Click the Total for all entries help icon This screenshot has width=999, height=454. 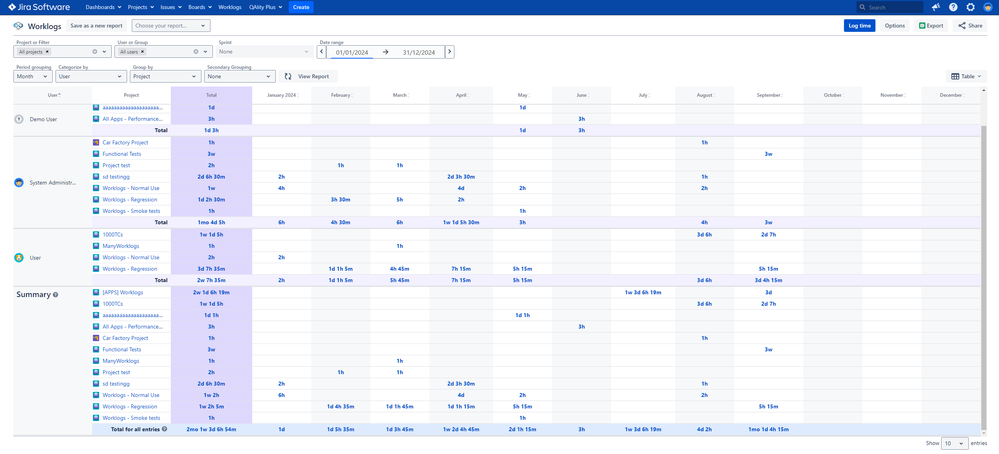pos(165,429)
